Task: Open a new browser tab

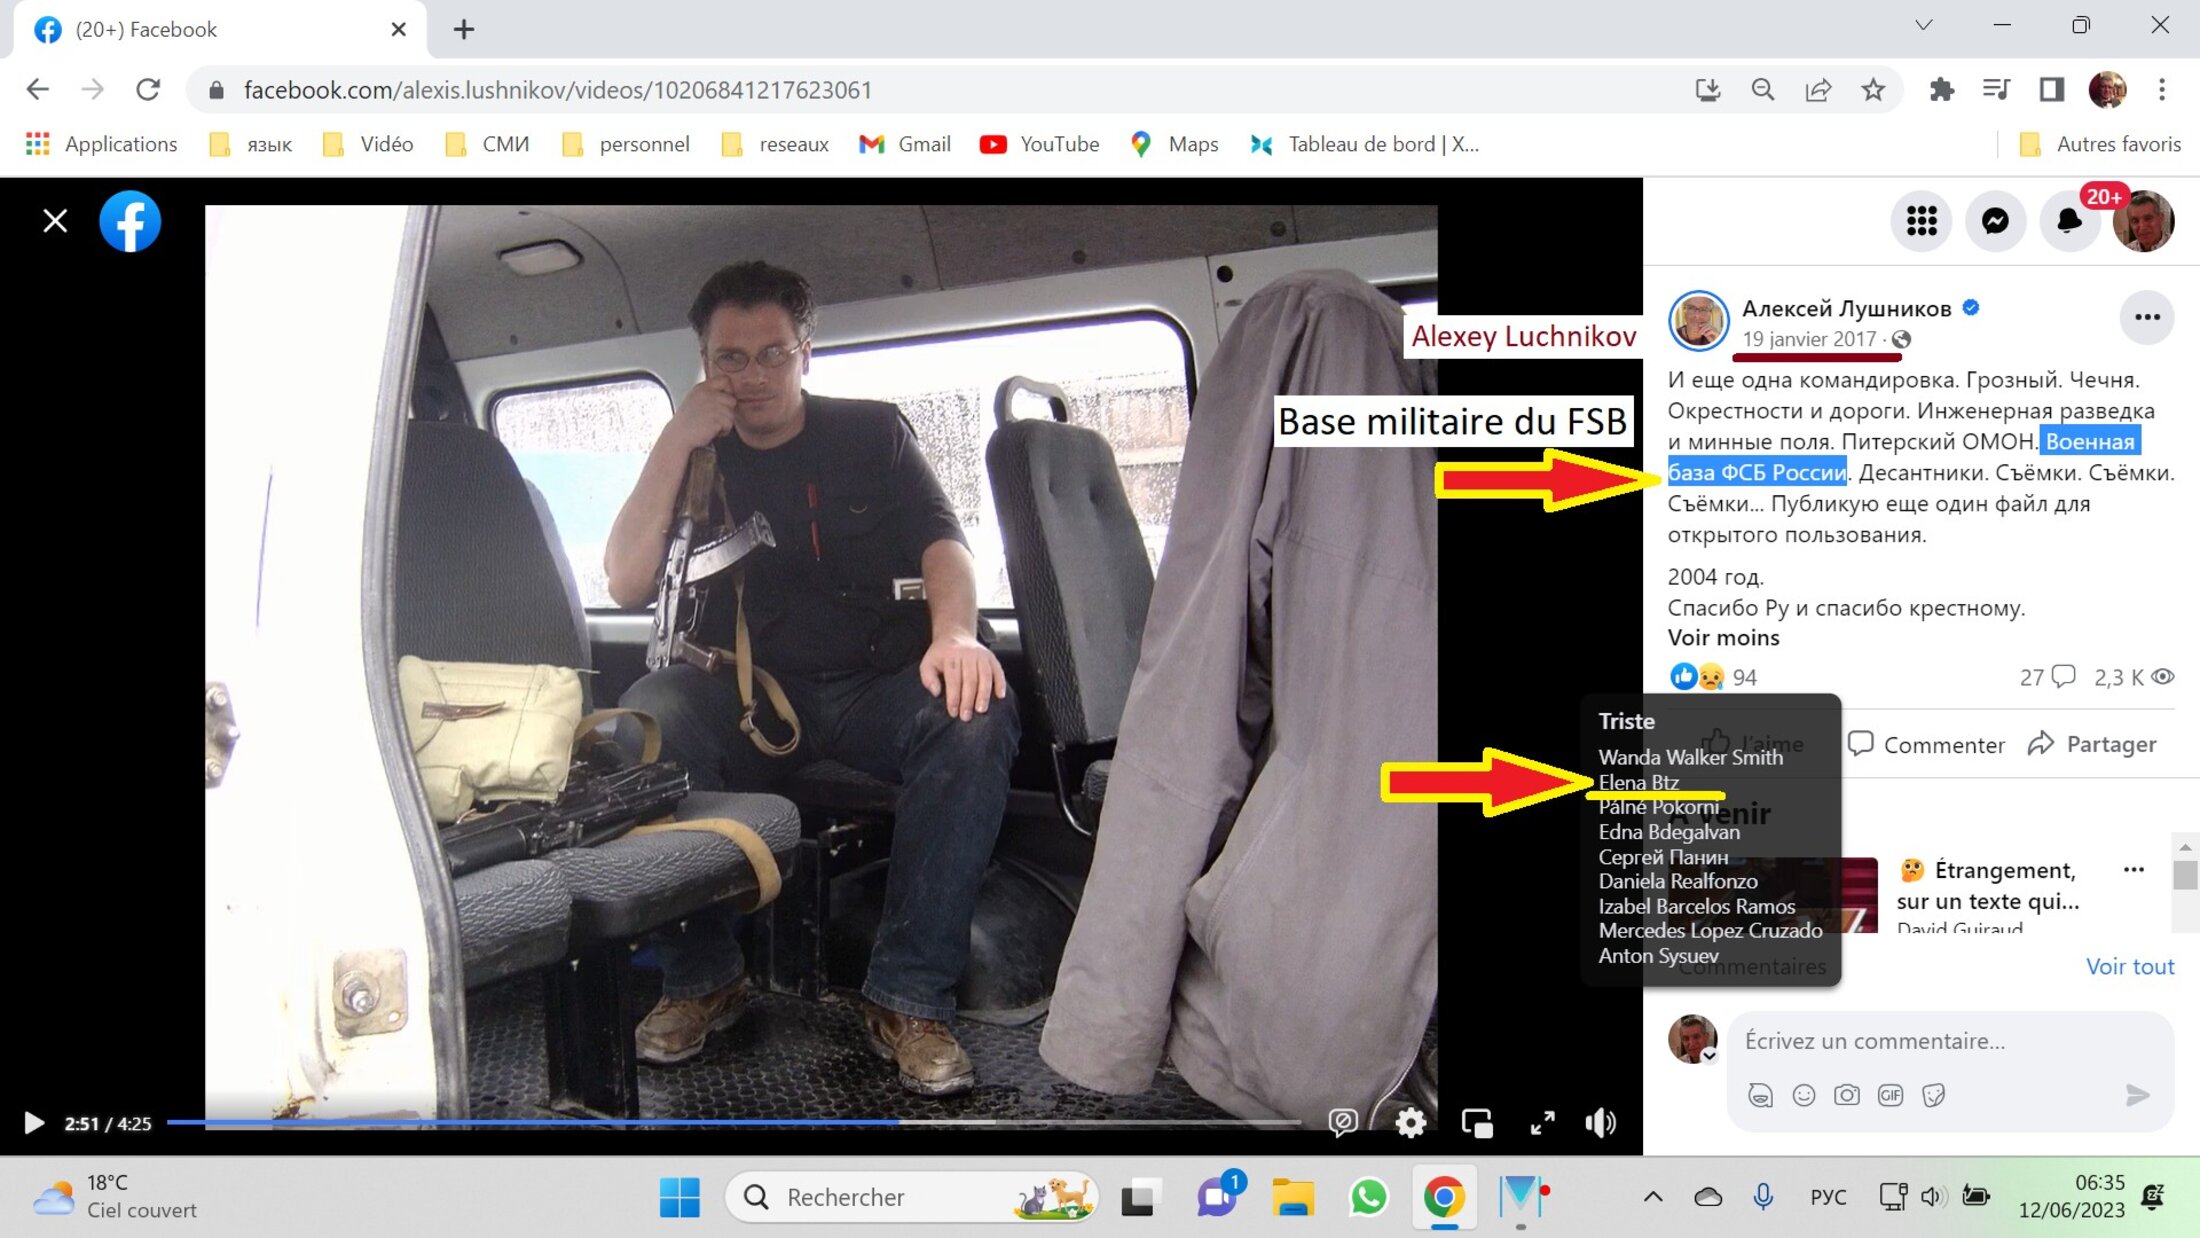Action: tap(463, 29)
